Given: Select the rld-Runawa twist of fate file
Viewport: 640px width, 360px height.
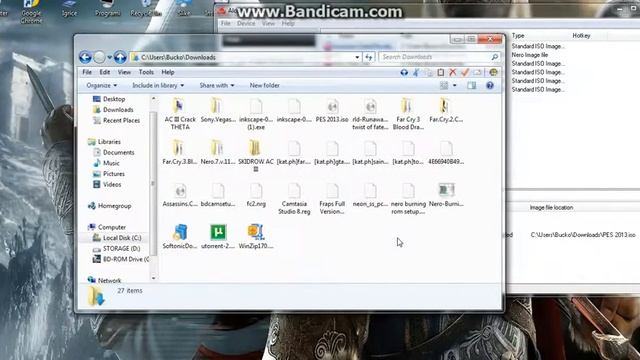Looking at the screenshot, I should coord(370,114).
